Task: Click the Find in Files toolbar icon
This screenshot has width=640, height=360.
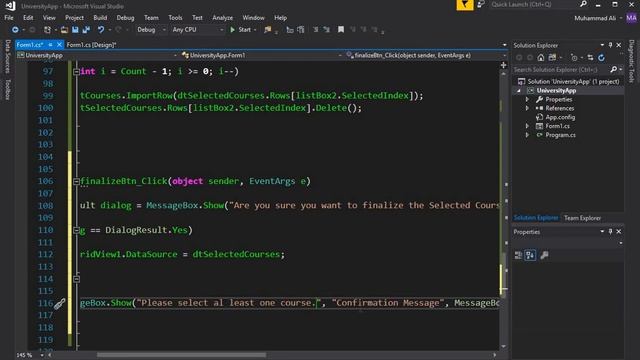Action: tap(268, 30)
